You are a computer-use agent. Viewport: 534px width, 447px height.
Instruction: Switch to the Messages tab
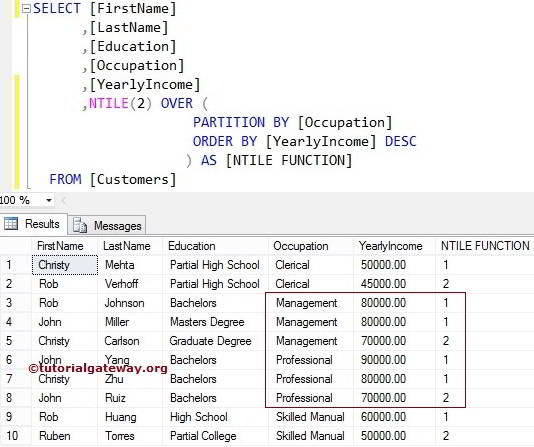tap(107, 225)
